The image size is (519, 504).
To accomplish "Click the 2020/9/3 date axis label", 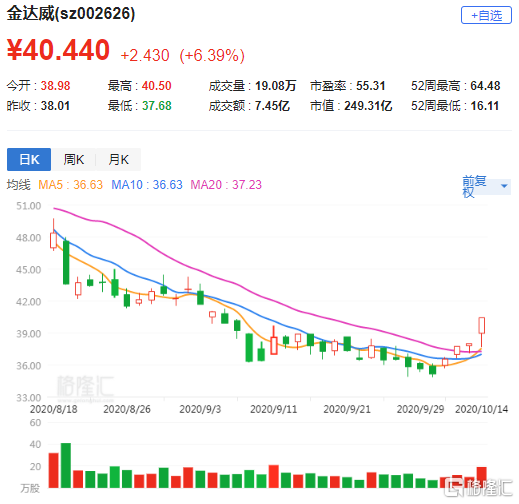I will coord(200,409).
